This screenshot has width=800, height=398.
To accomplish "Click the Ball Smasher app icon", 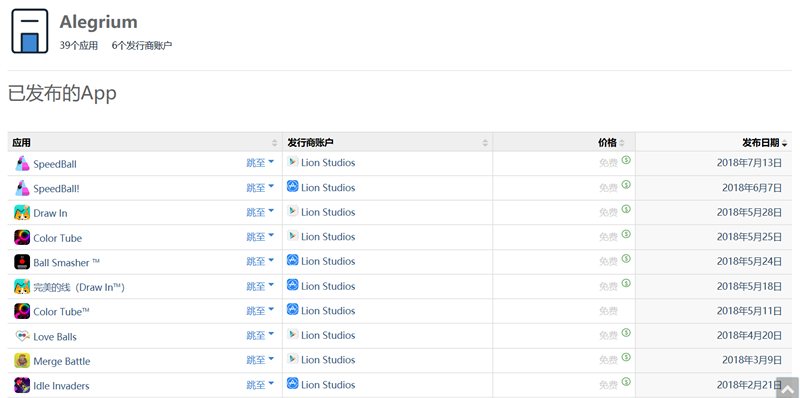I will (x=22, y=262).
